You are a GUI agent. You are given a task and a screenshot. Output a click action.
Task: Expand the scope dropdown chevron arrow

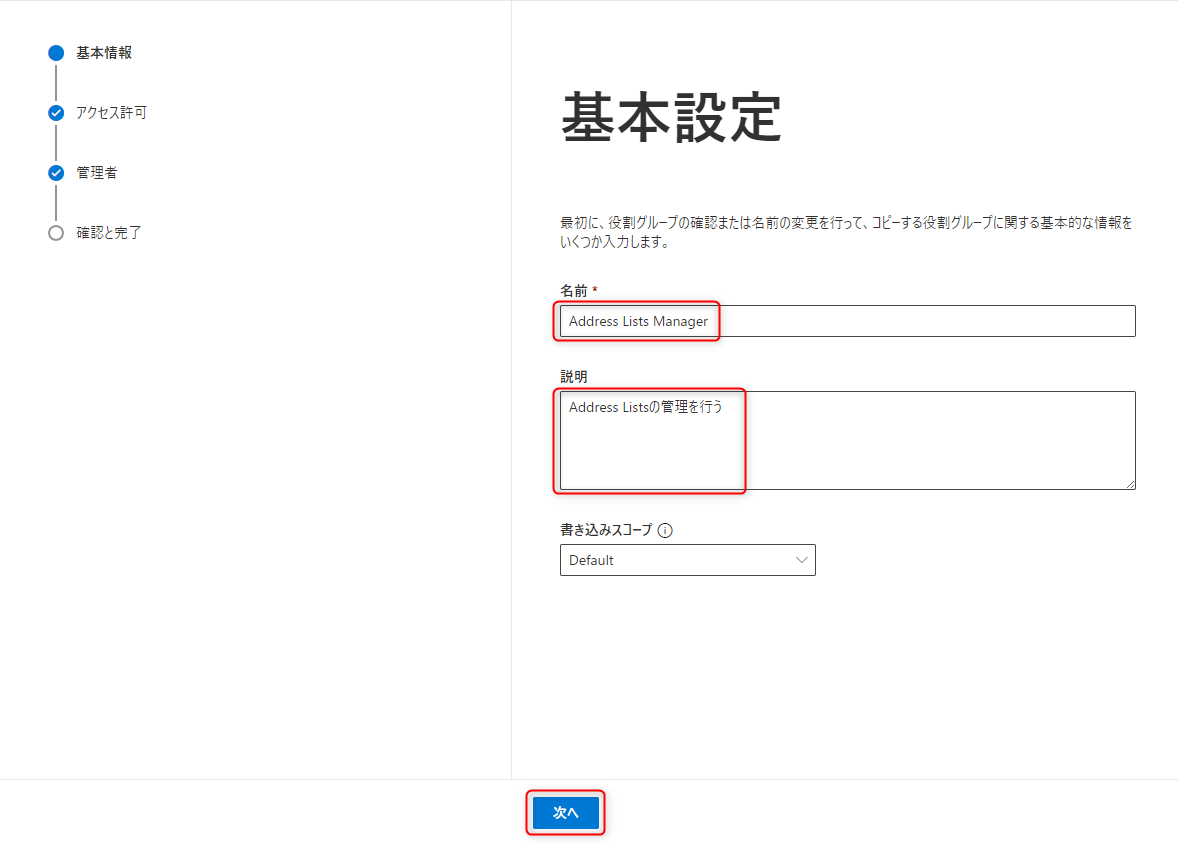tap(801, 560)
